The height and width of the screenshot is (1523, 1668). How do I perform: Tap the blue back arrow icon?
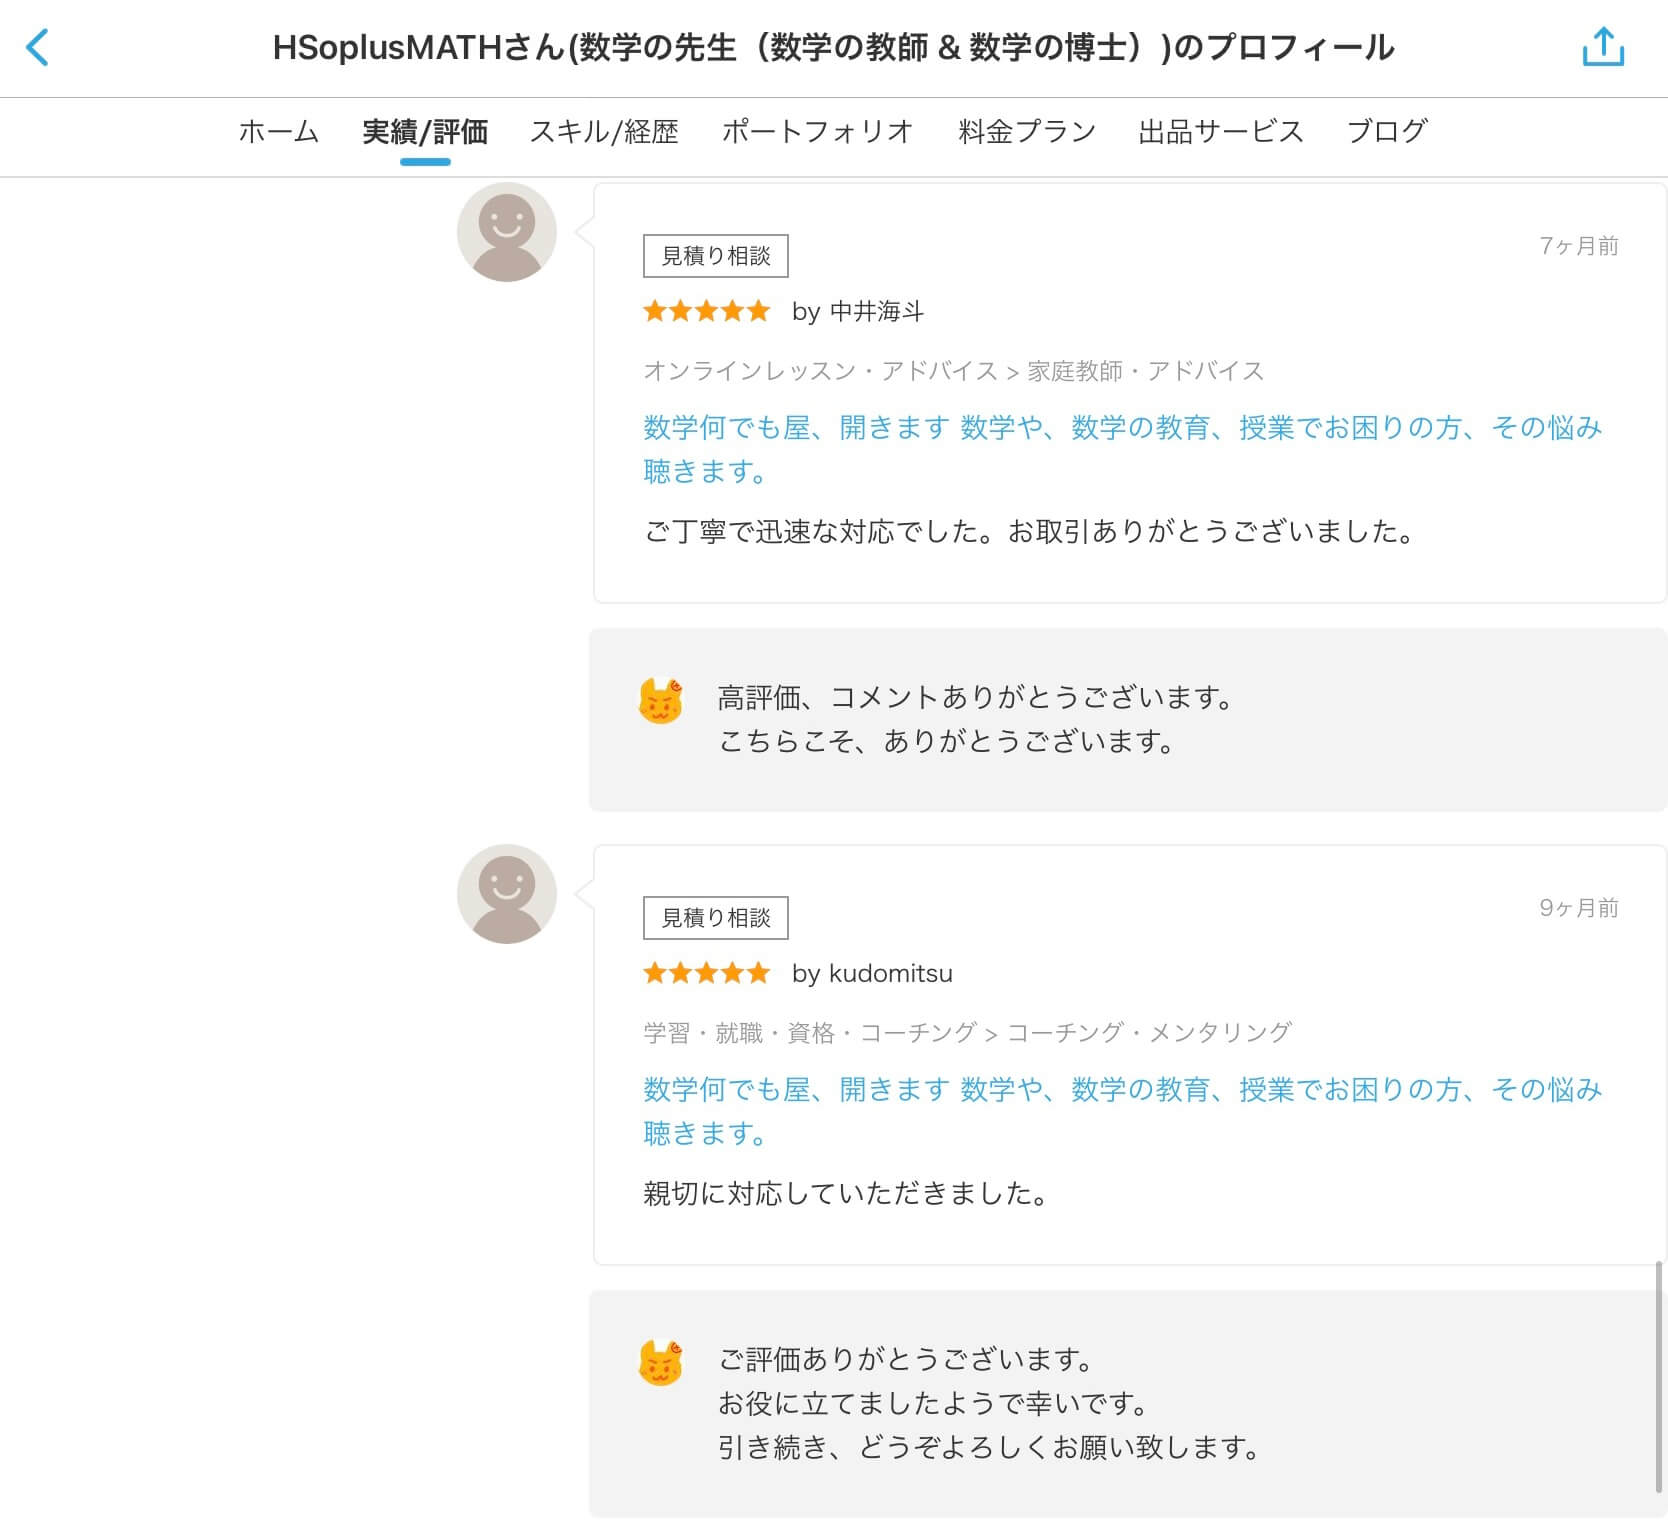click(x=37, y=47)
